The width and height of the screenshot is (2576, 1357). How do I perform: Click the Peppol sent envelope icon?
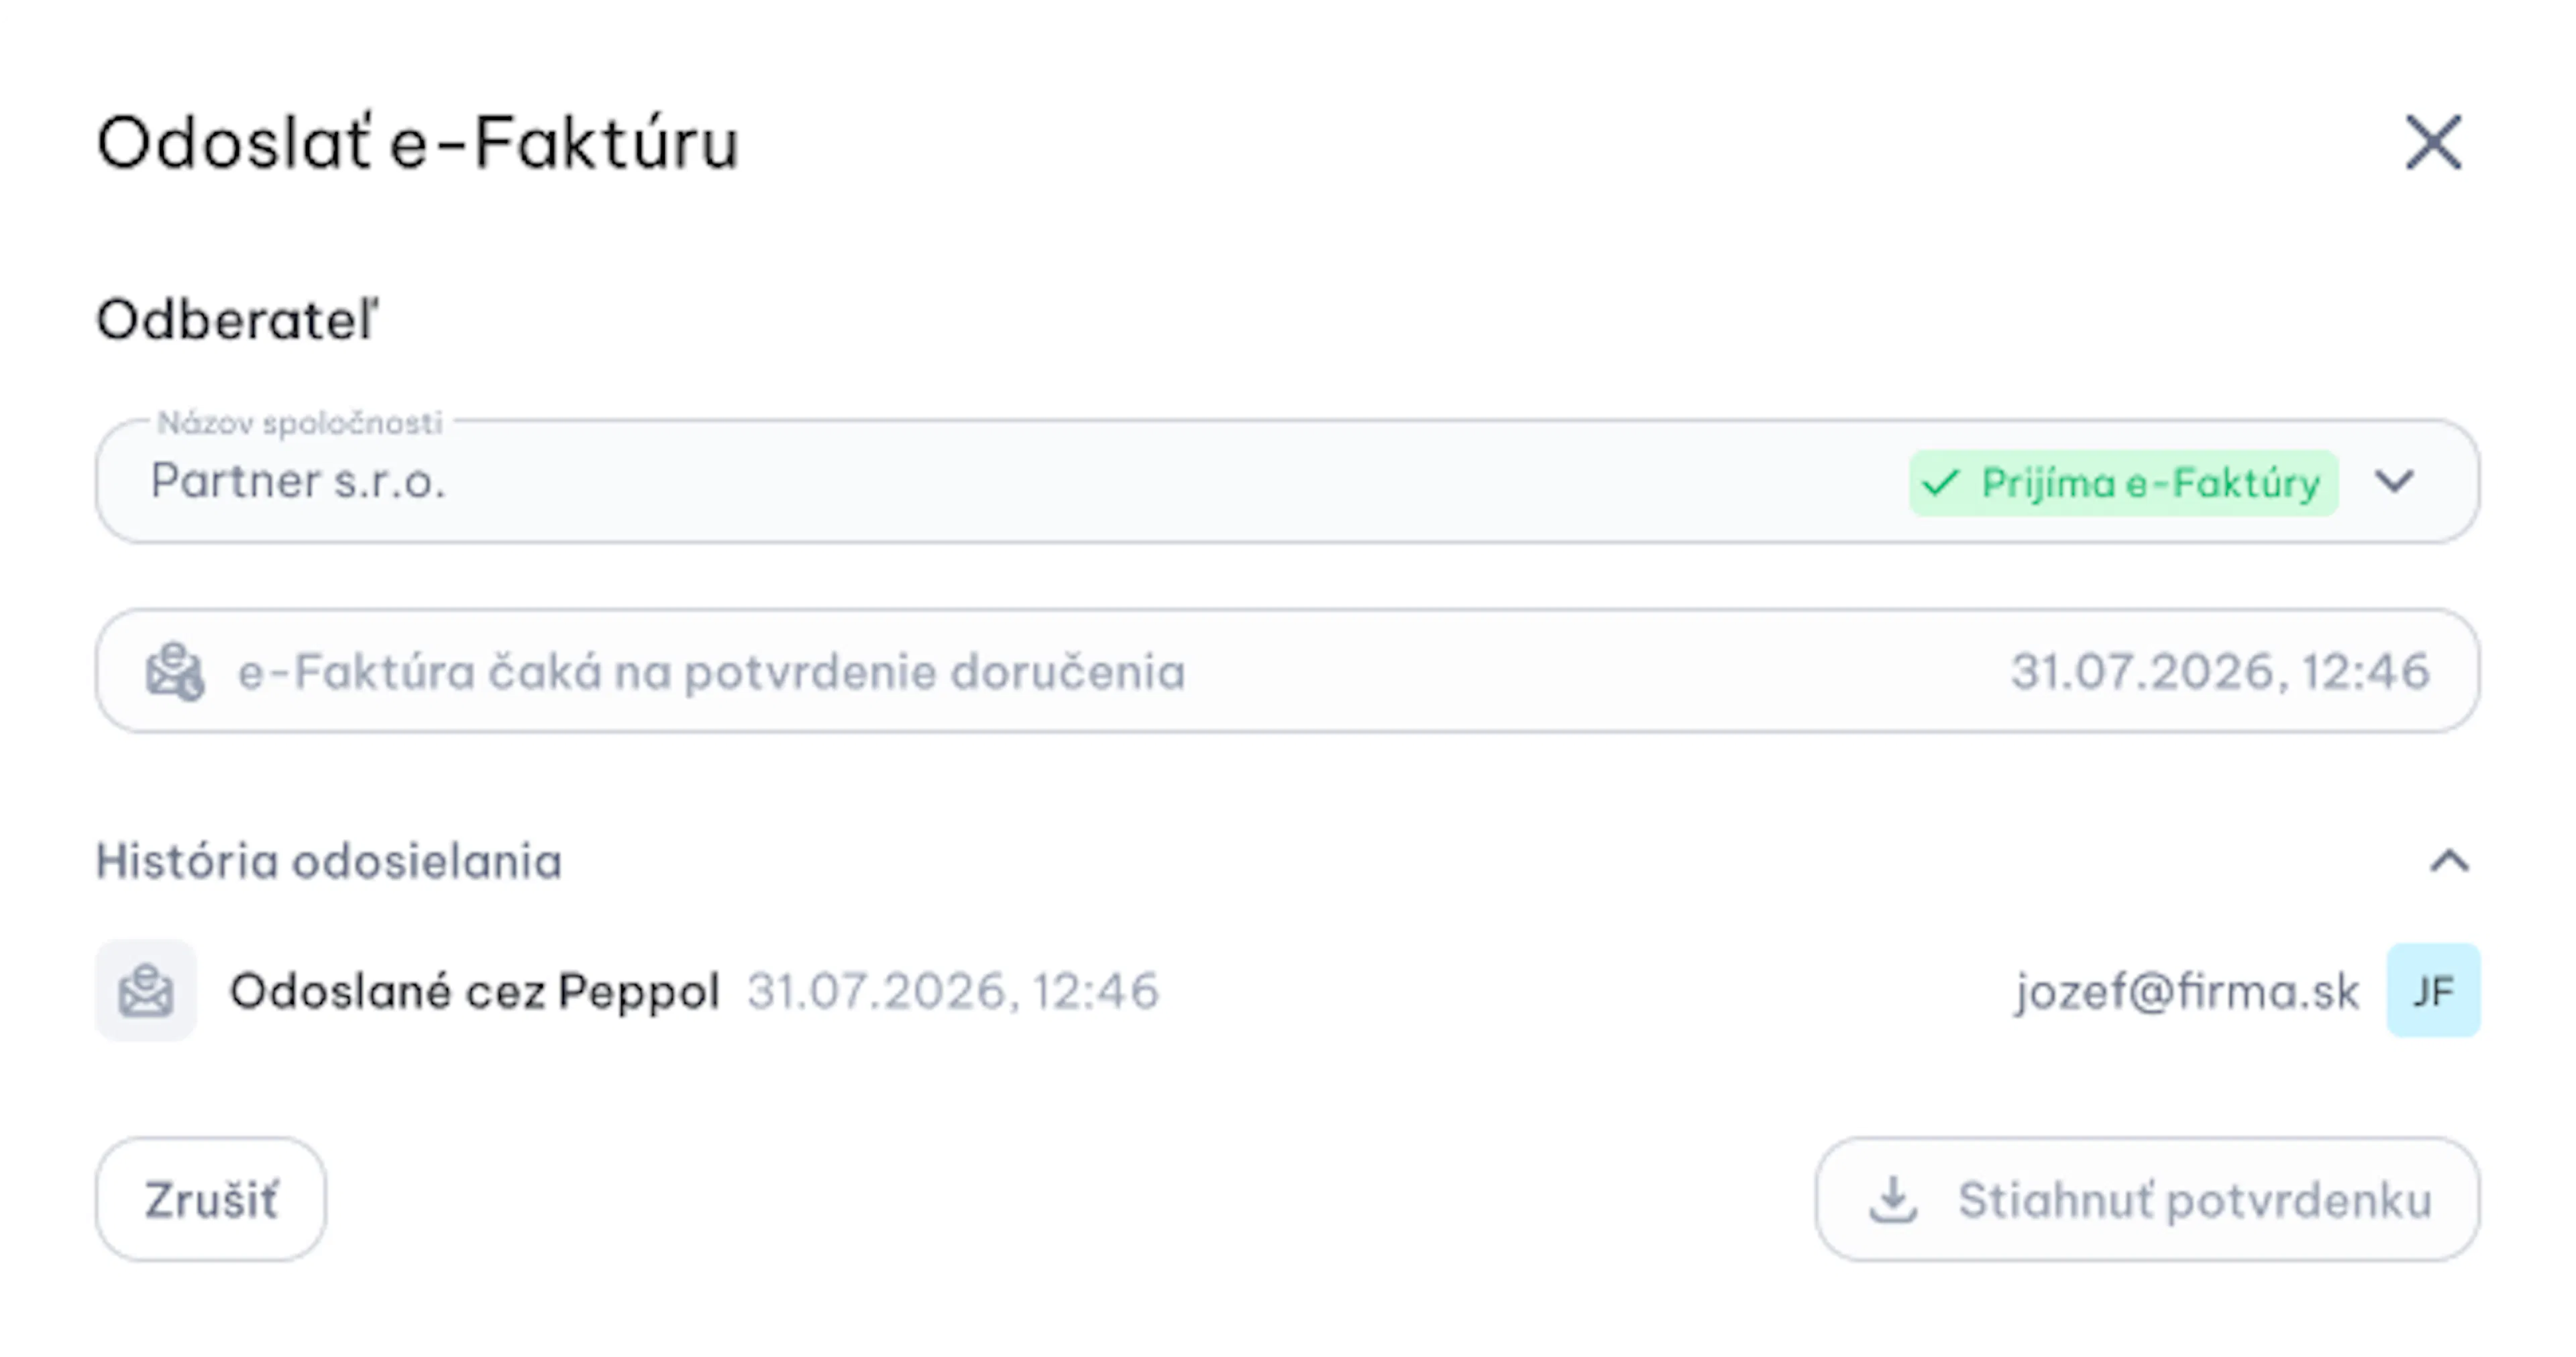click(x=146, y=991)
